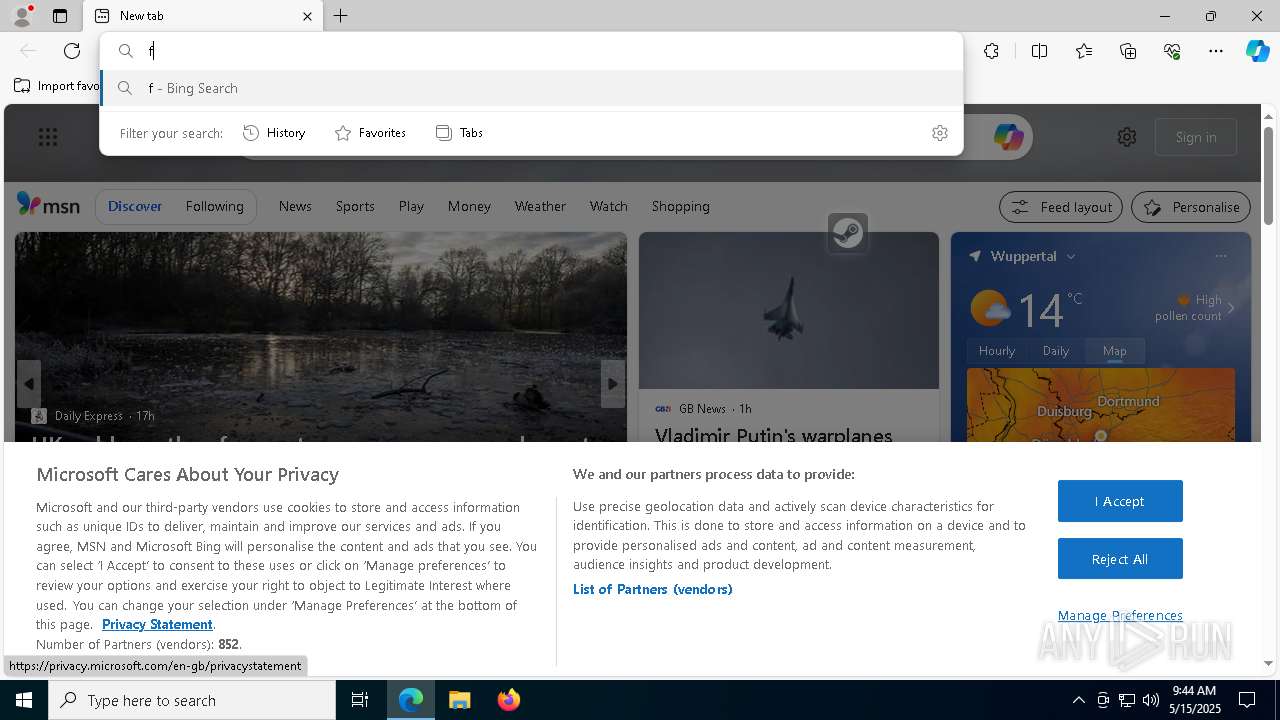1280x720 pixels.
Task: Open Copilot icon in MSN search box
Action: click(x=1008, y=137)
